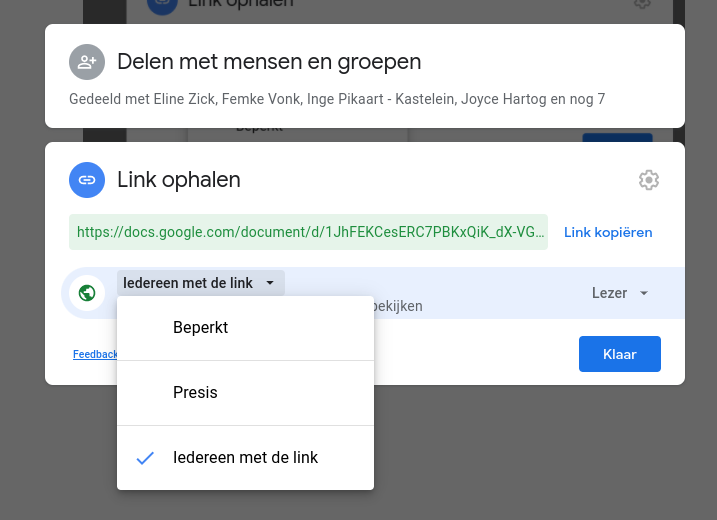Select Iedereen met de link menu option
The image size is (717, 520).
(245, 458)
